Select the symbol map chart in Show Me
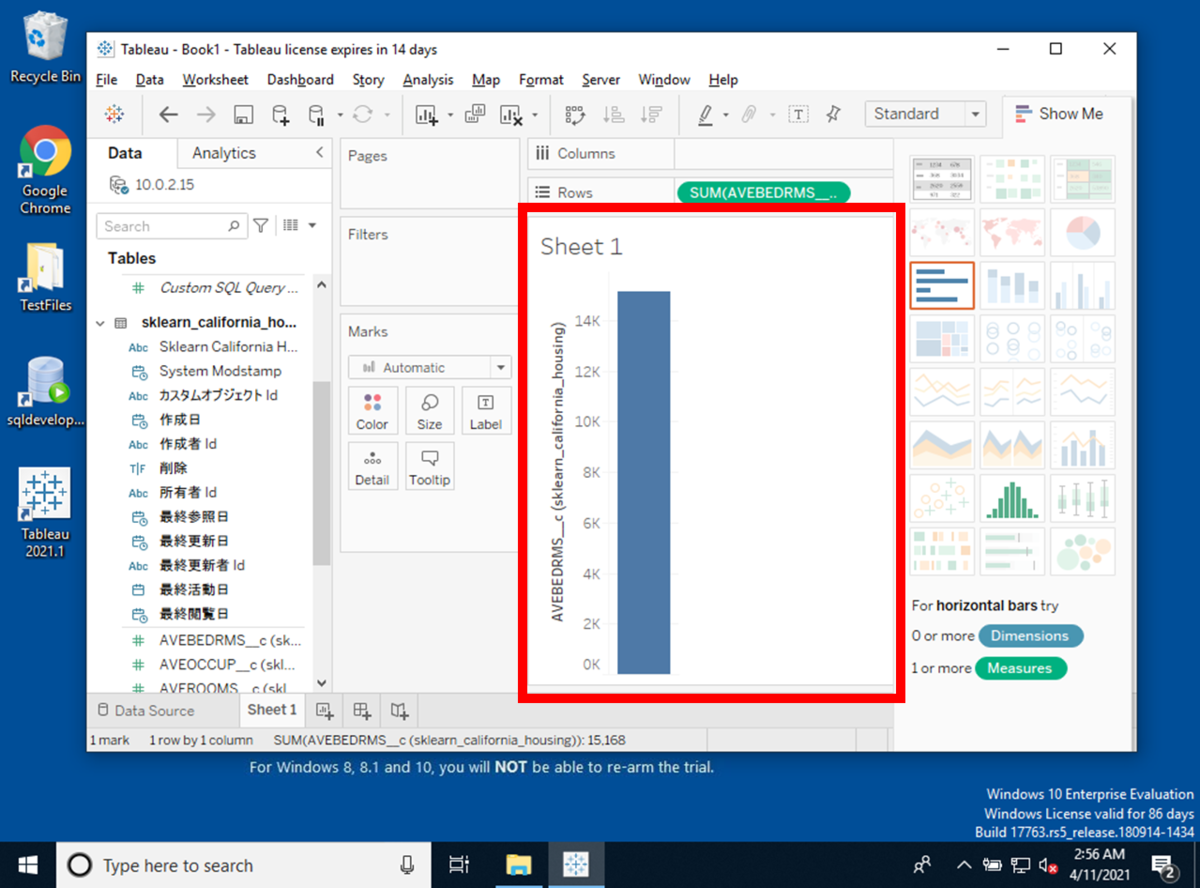Image resolution: width=1200 pixels, height=888 pixels. [x=942, y=233]
